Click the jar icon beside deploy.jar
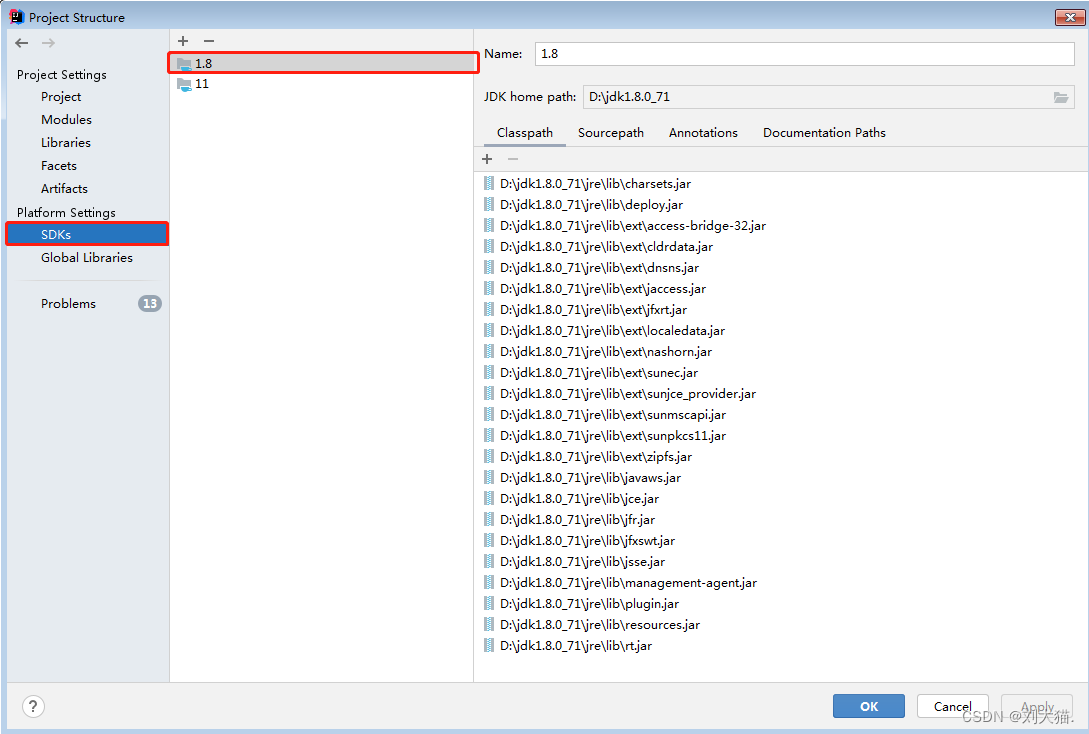The width and height of the screenshot is (1089, 734). click(489, 204)
